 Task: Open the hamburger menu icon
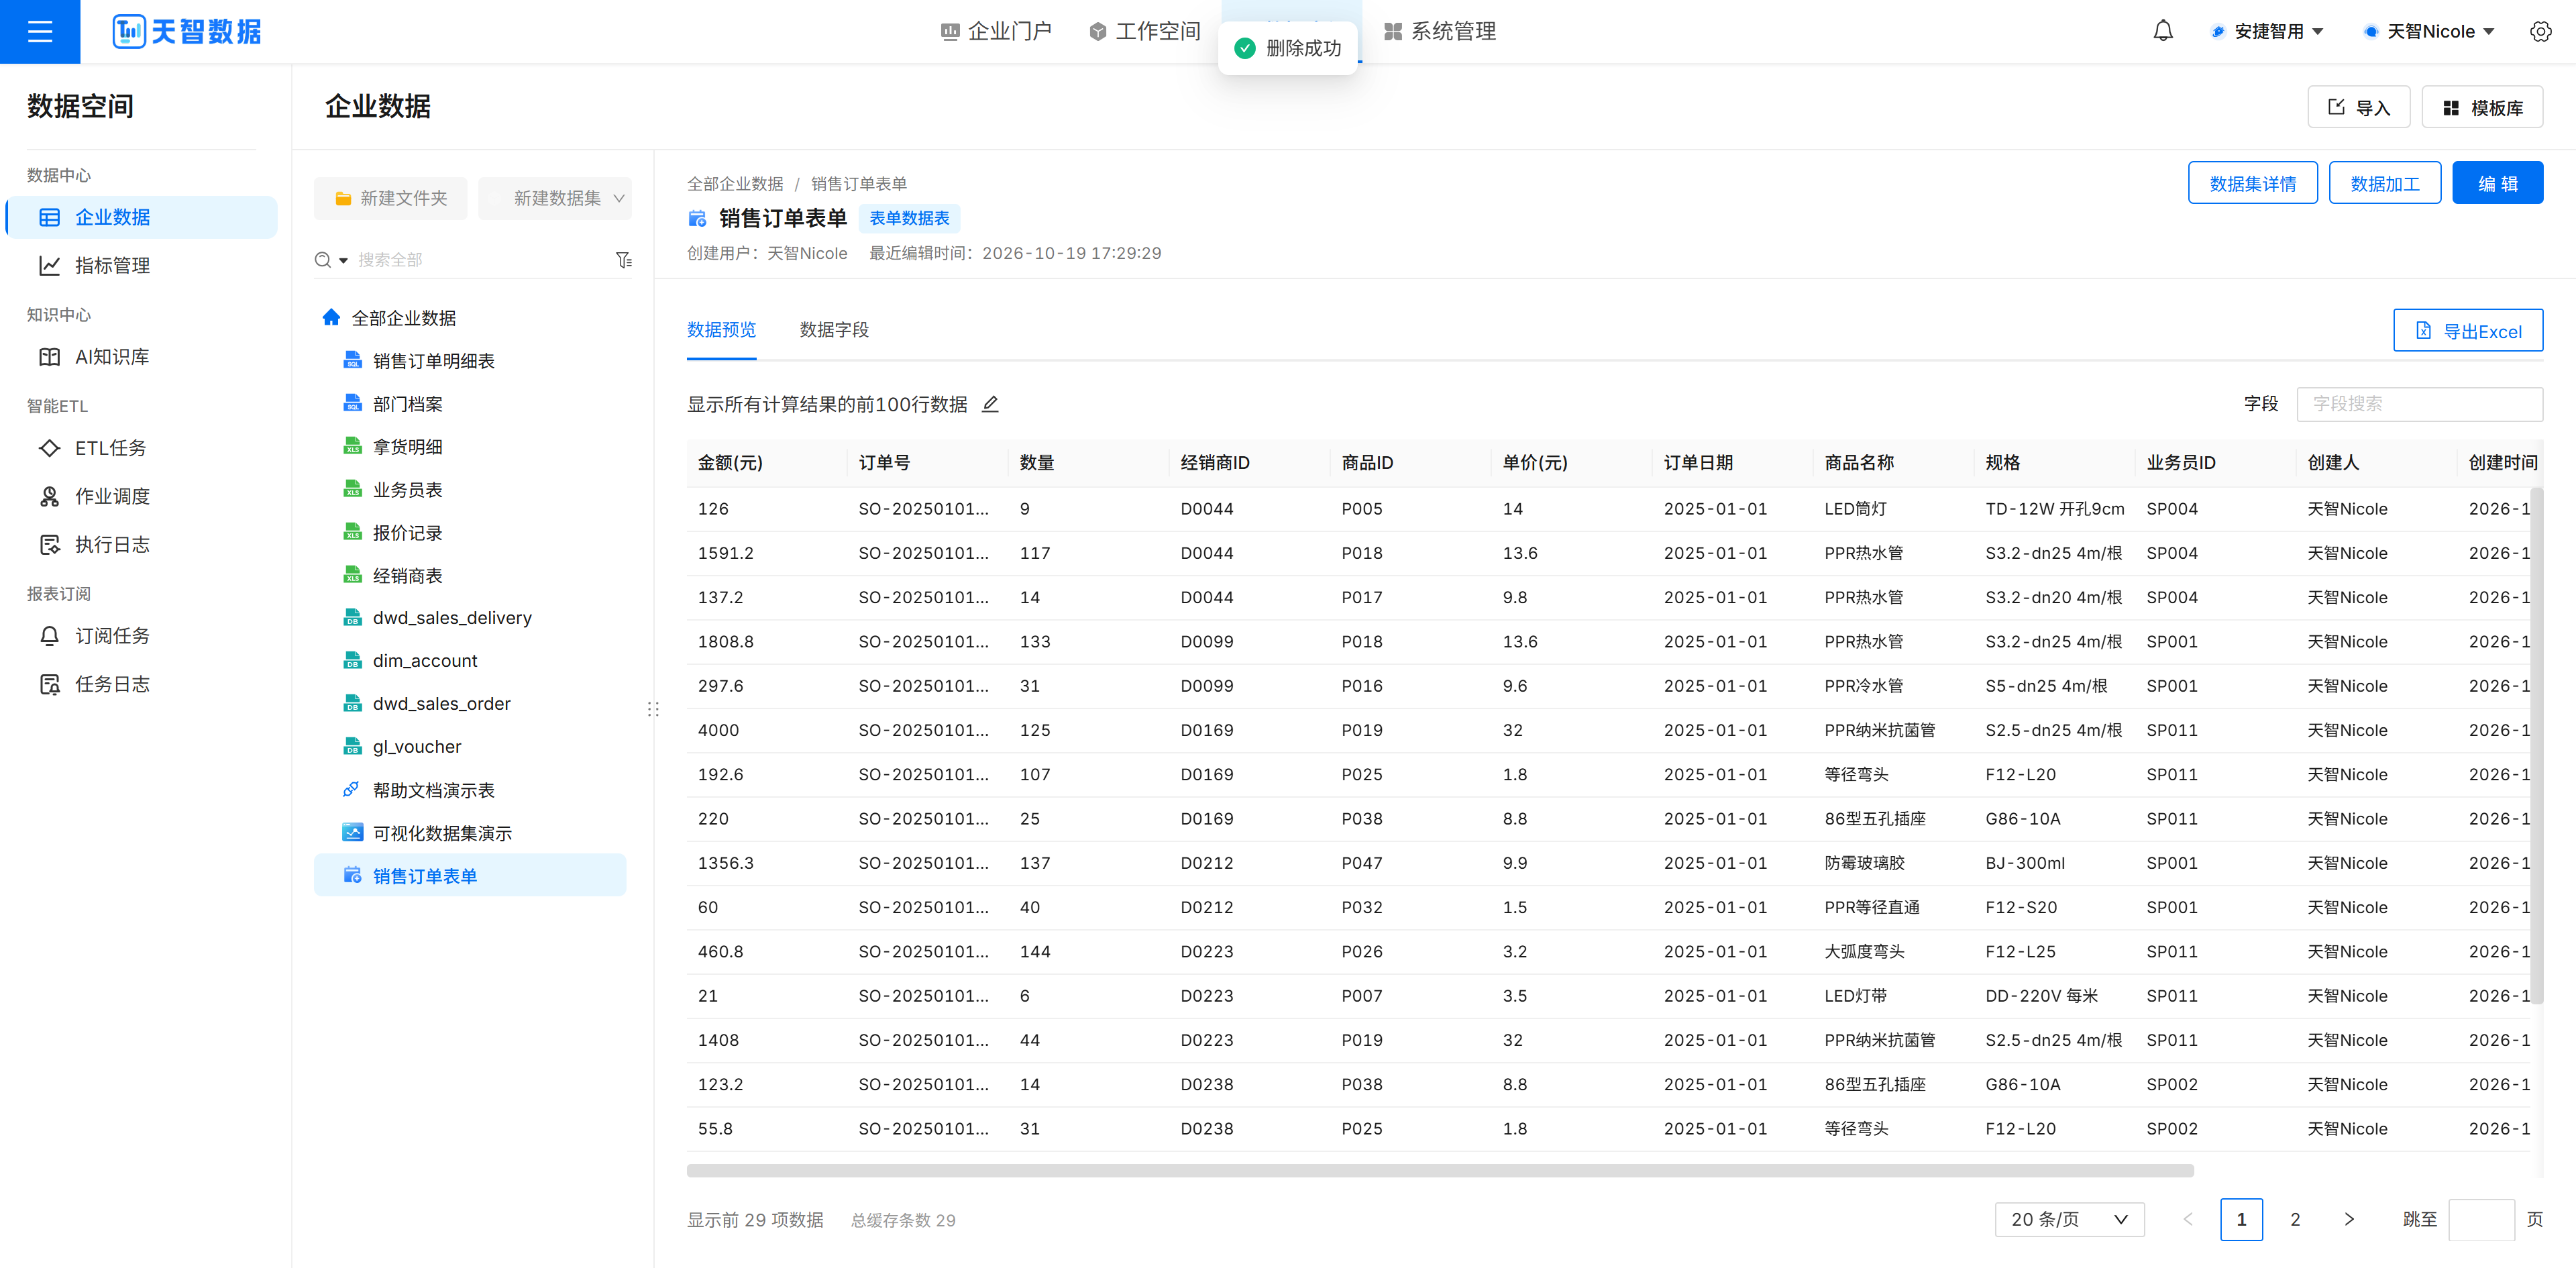point(40,32)
